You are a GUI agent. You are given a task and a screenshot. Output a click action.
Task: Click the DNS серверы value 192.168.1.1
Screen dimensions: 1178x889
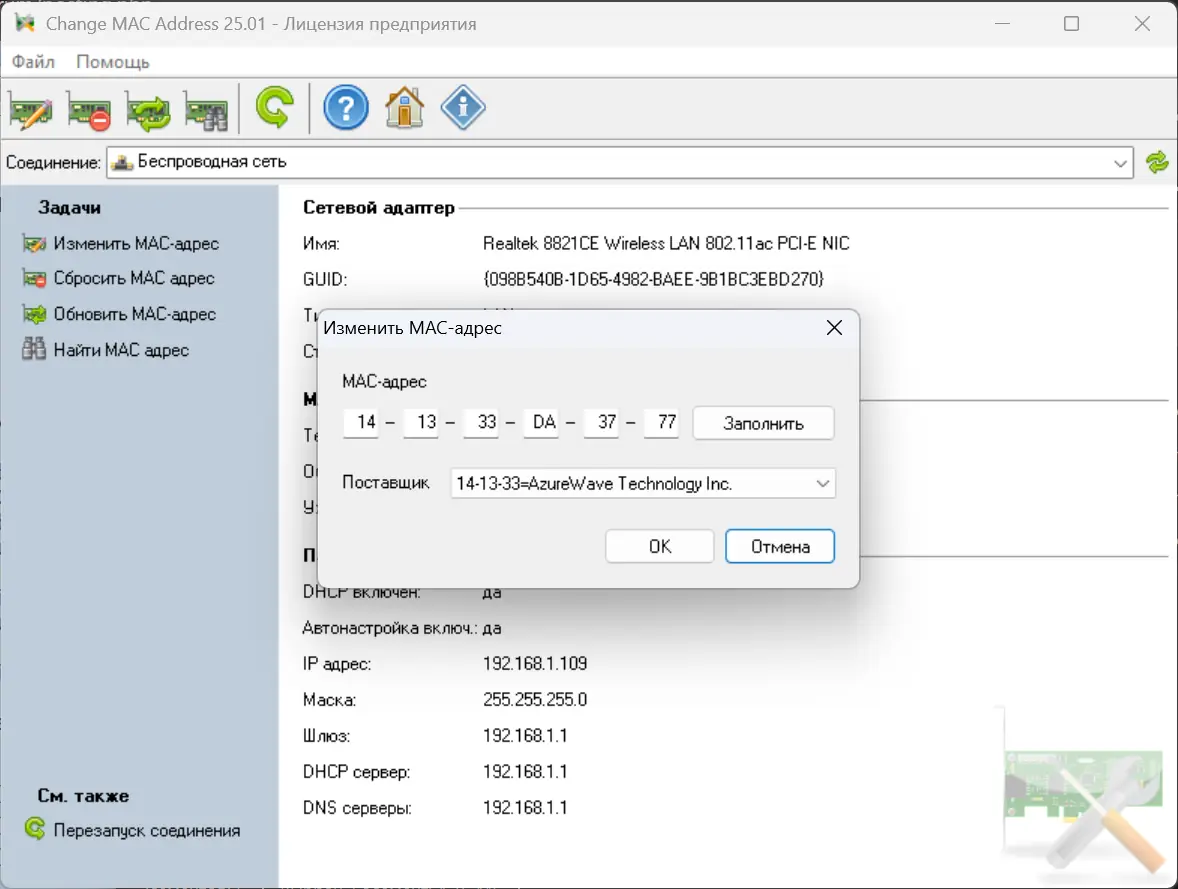click(x=525, y=808)
